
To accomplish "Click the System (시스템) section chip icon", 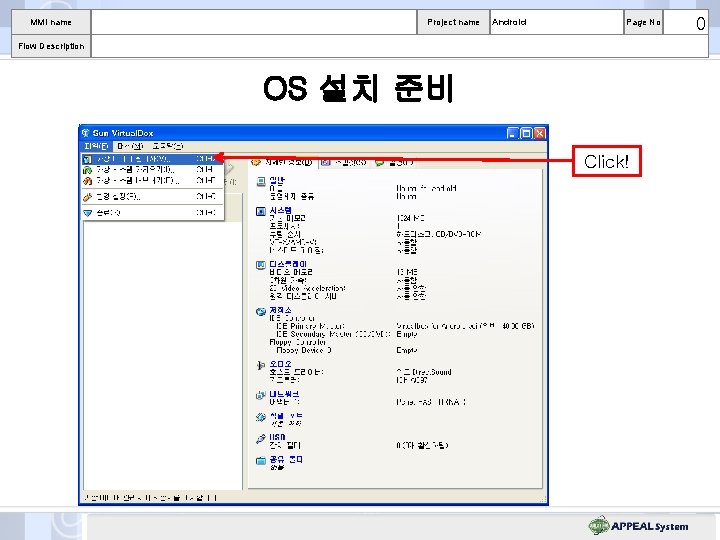I will (261, 211).
